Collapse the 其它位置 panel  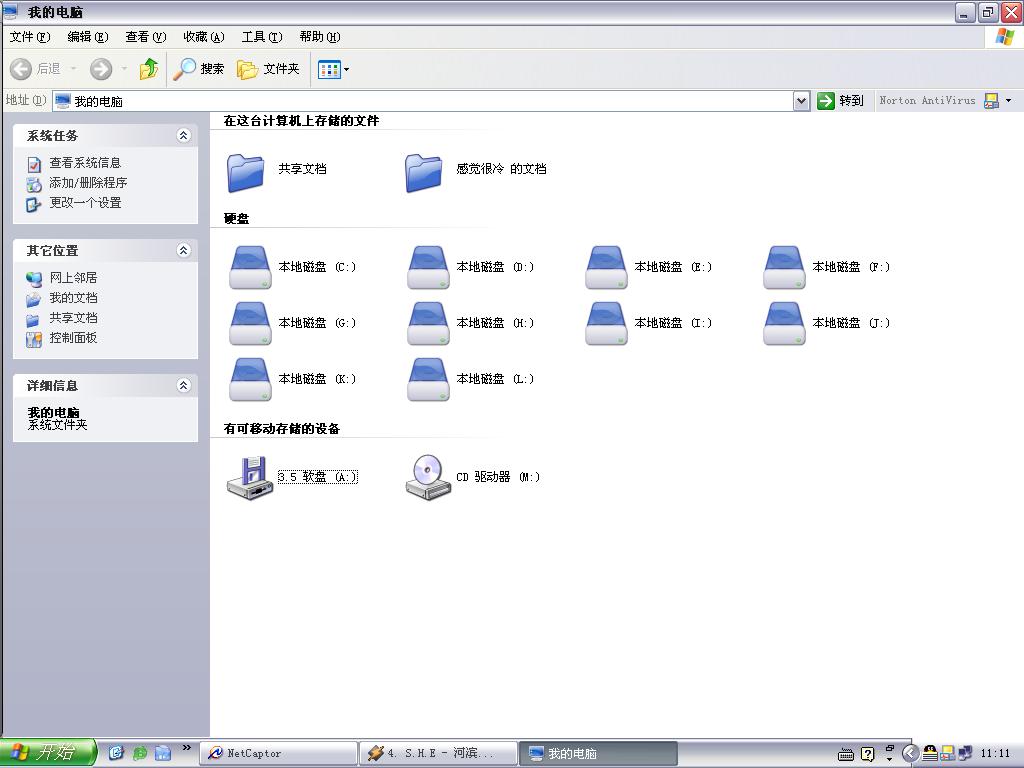click(x=183, y=251)
